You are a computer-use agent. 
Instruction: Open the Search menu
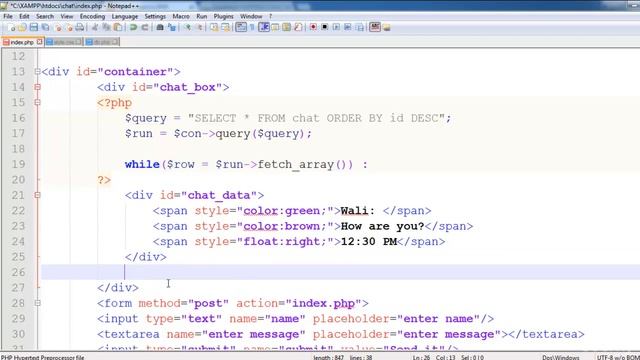click(45, 16)
